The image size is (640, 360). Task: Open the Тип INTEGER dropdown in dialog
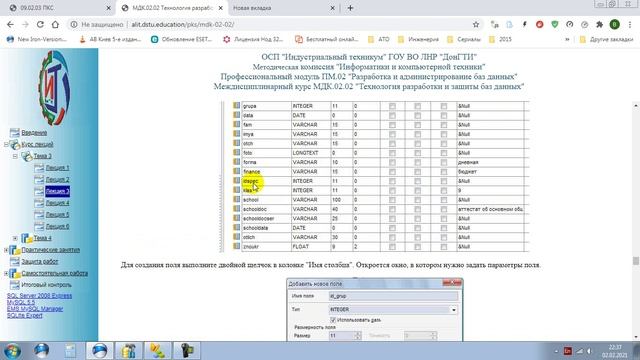453,310
